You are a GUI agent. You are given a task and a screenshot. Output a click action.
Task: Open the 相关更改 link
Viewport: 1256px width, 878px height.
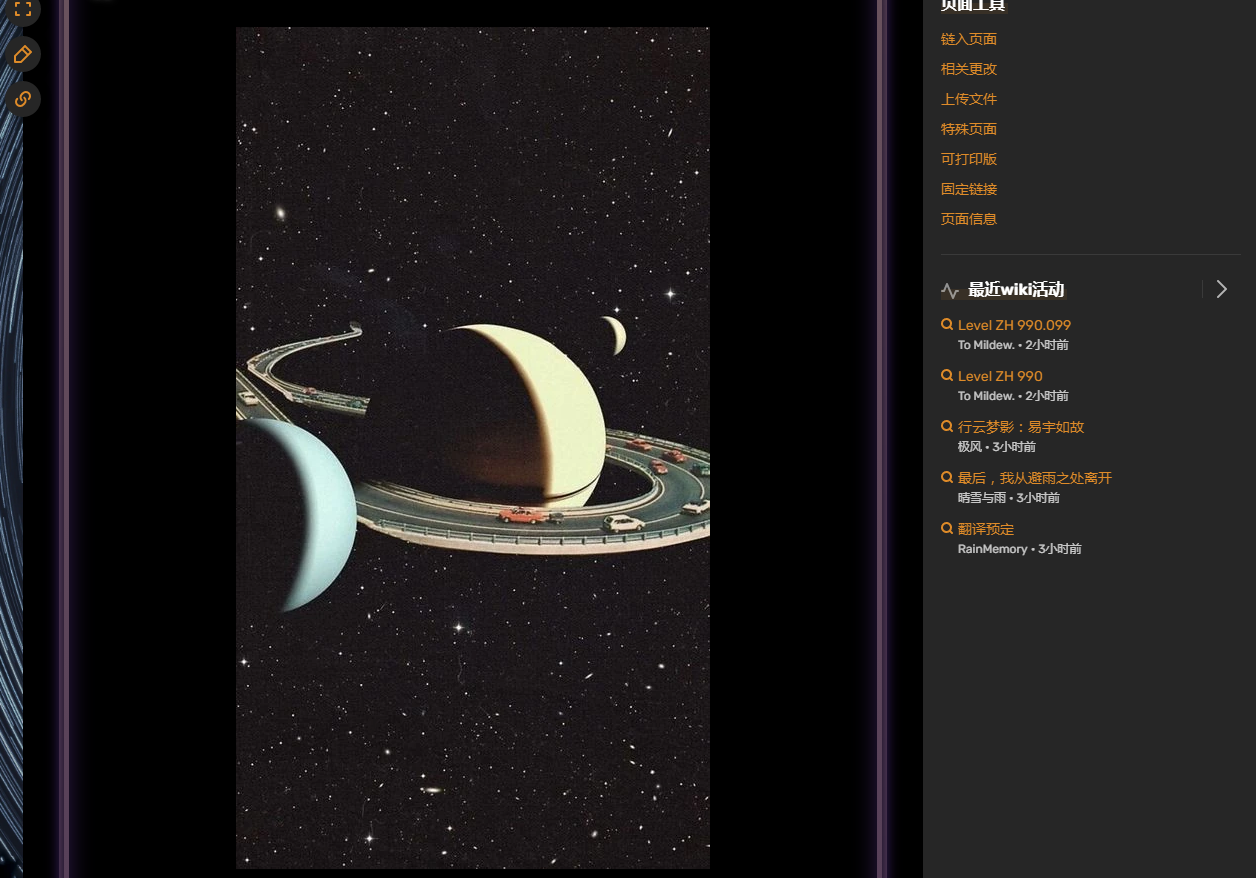(x=969, y=69)
